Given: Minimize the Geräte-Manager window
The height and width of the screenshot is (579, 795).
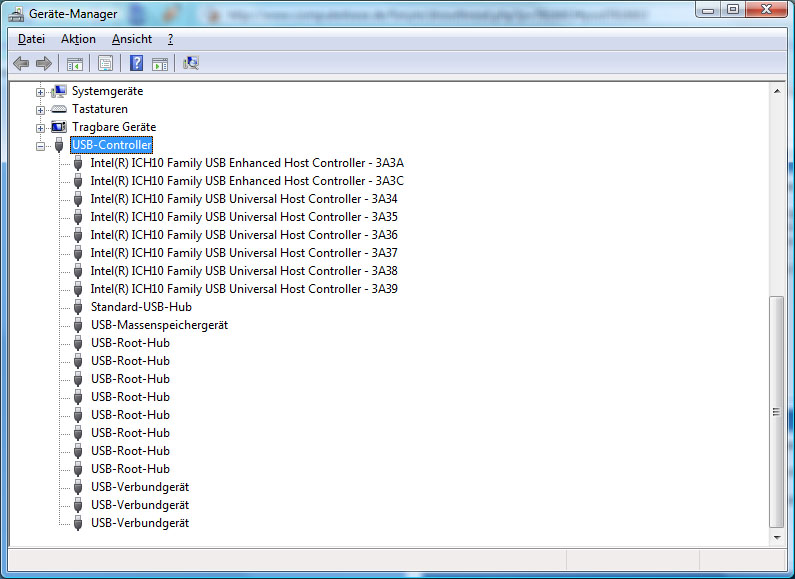Looking at the screenshot, I should coord(708,10).
